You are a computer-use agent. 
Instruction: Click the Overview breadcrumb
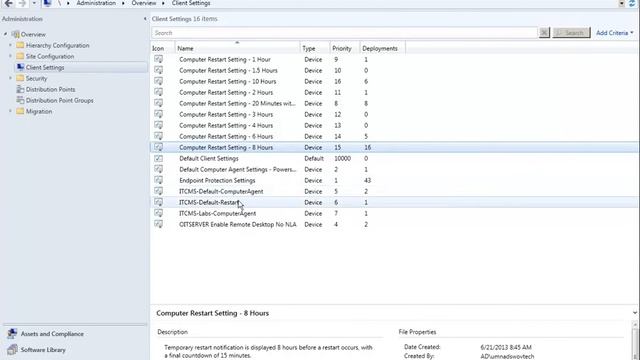[x=144, y=3]
